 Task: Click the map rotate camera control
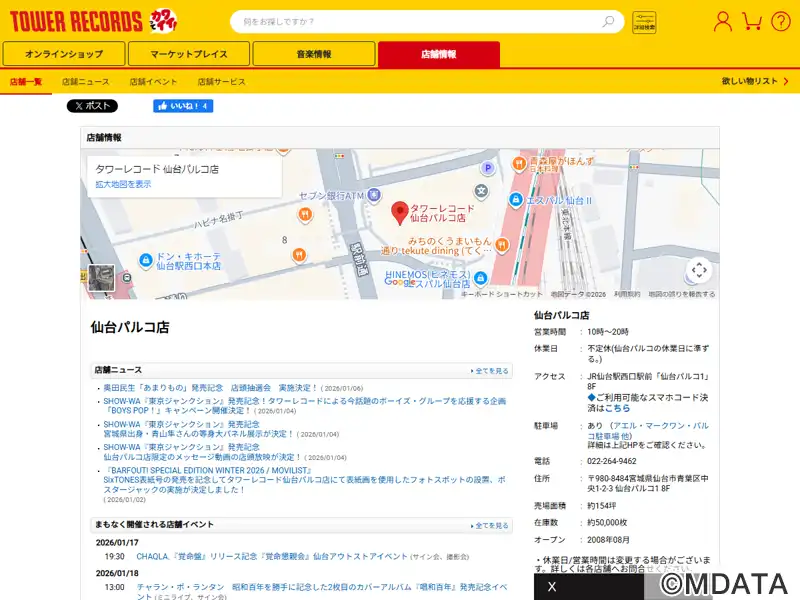[x=699, y=270]
